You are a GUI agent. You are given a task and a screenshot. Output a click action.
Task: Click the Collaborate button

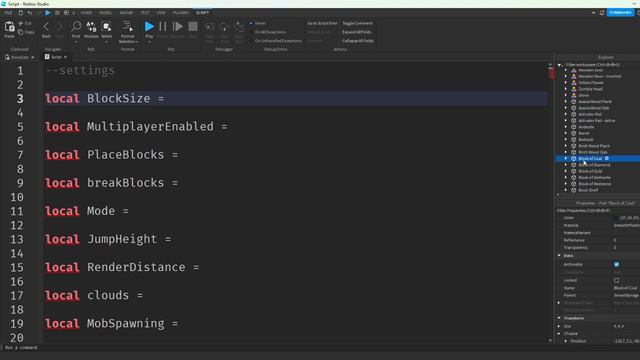[620, 13]
